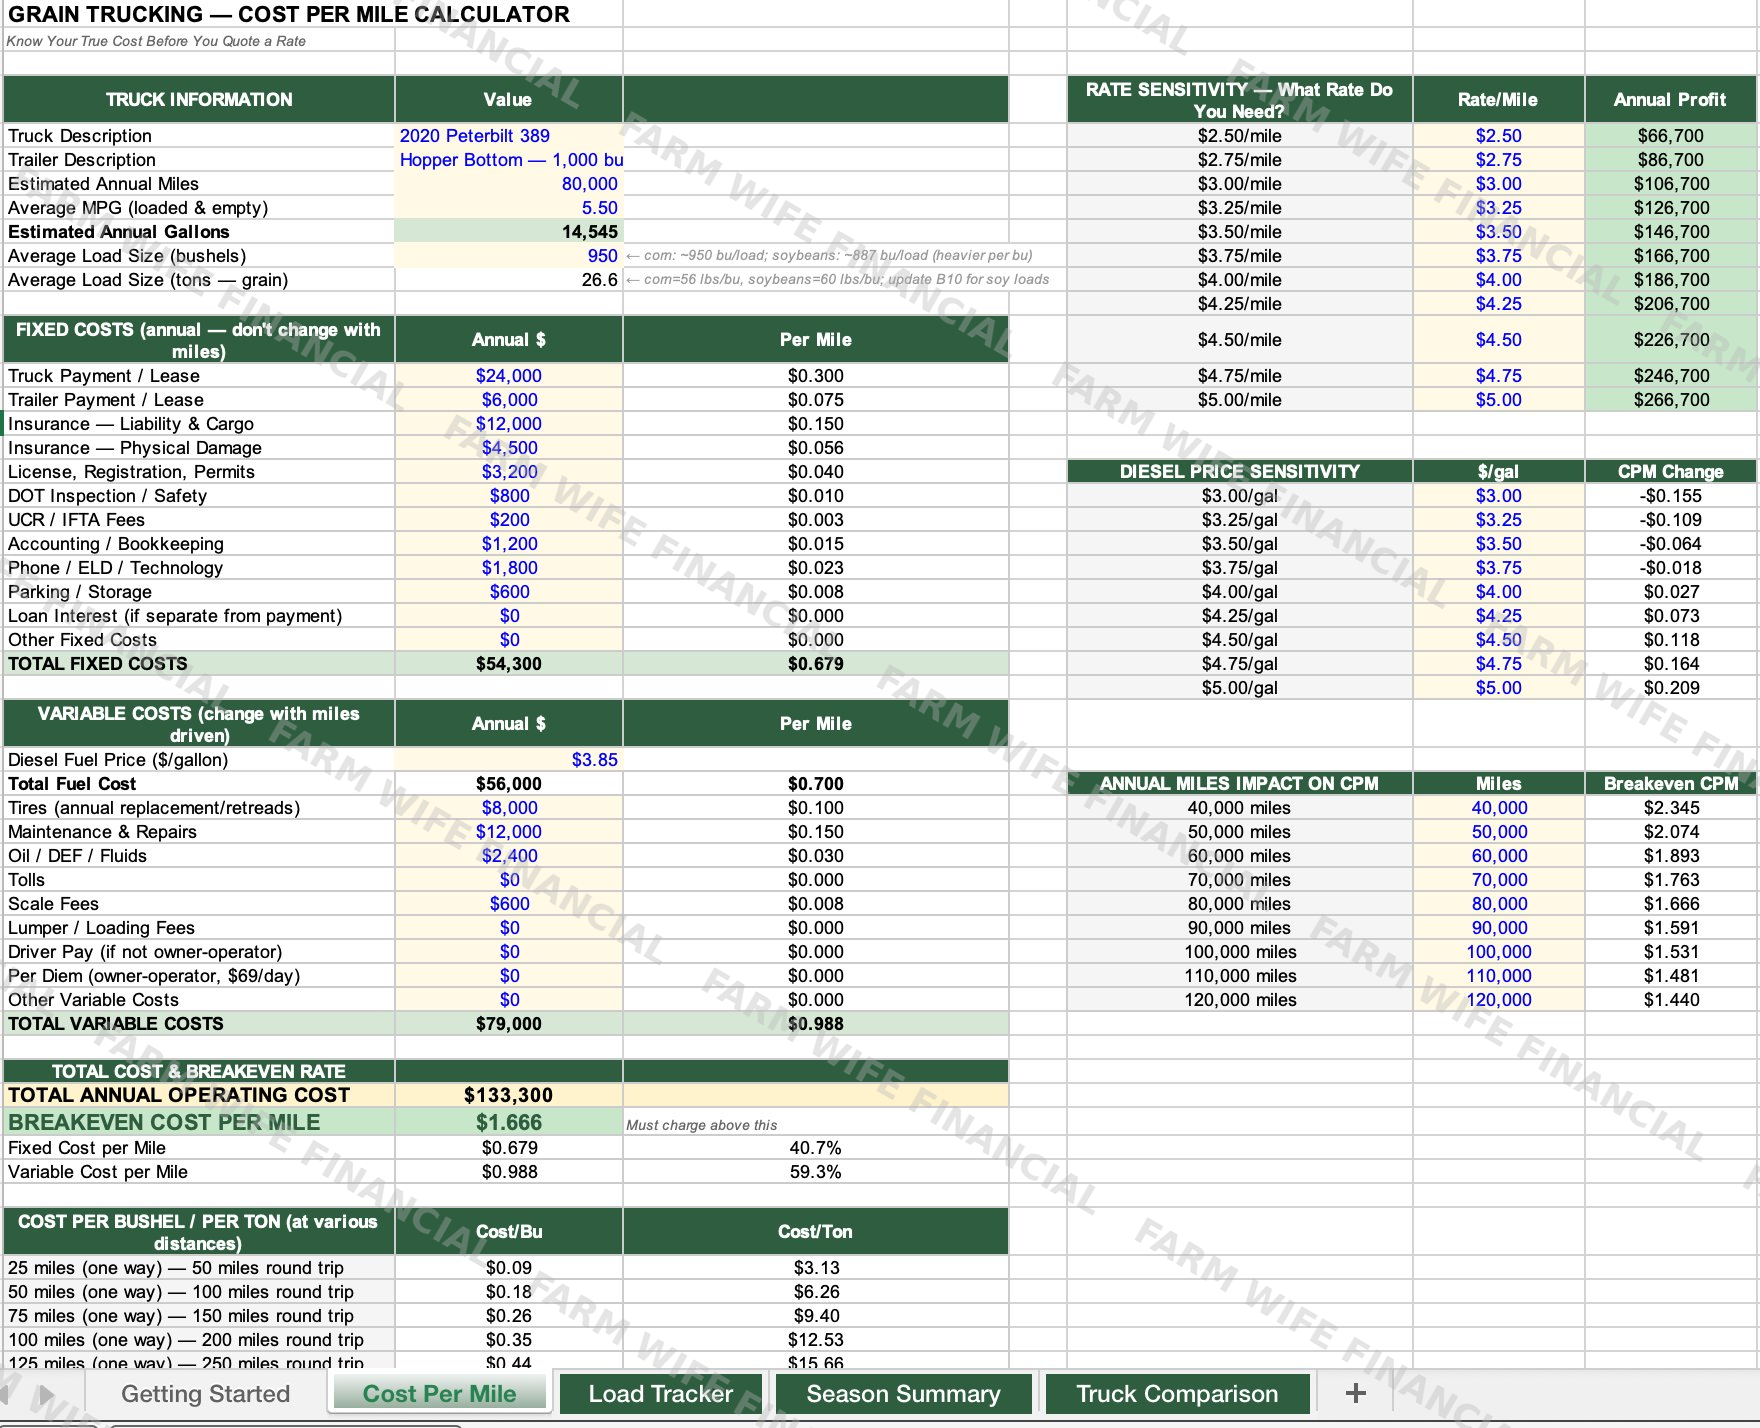Select Parking / Storage fixed cost amount $600
This screenshot has height=1428, width=1760.
[509, 592]
